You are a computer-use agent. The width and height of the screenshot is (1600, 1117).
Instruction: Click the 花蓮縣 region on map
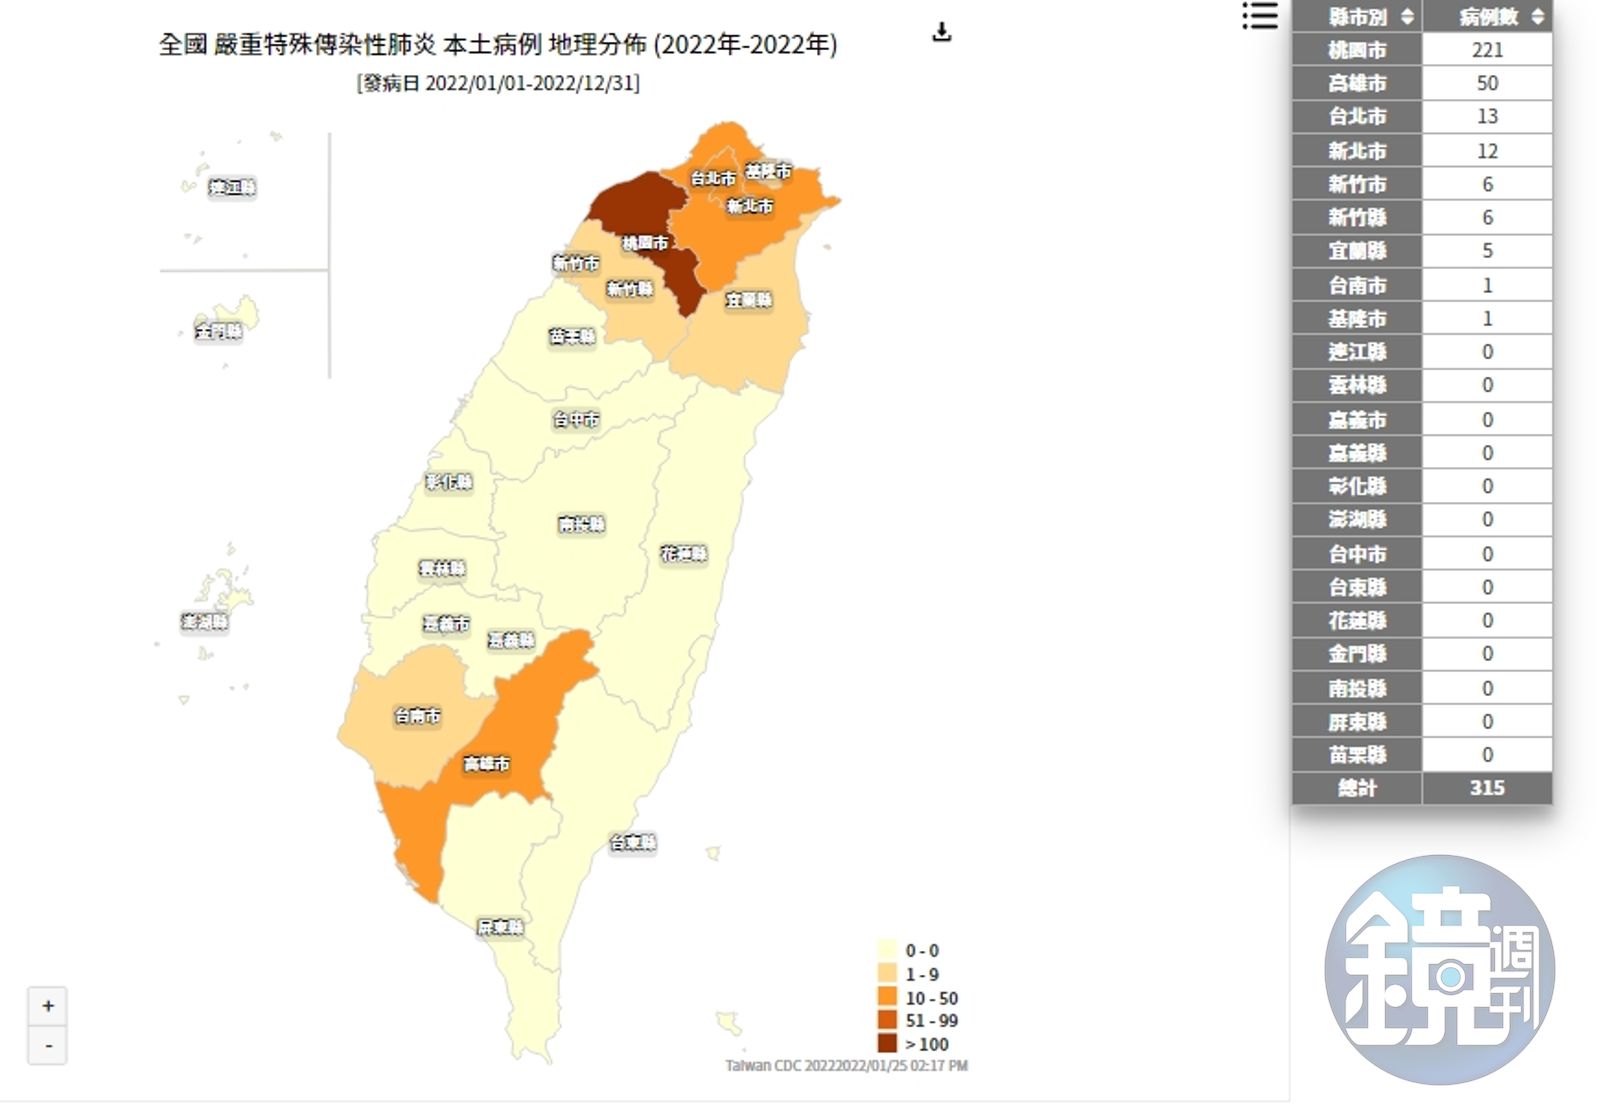684,554
